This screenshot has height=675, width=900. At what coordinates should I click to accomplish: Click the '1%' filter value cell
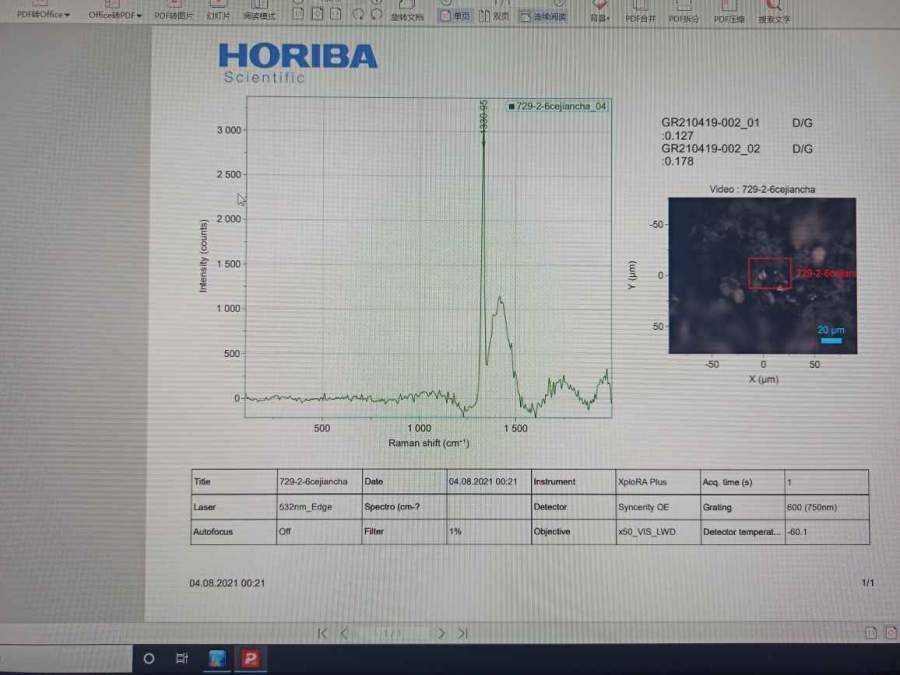pos(489,532)
